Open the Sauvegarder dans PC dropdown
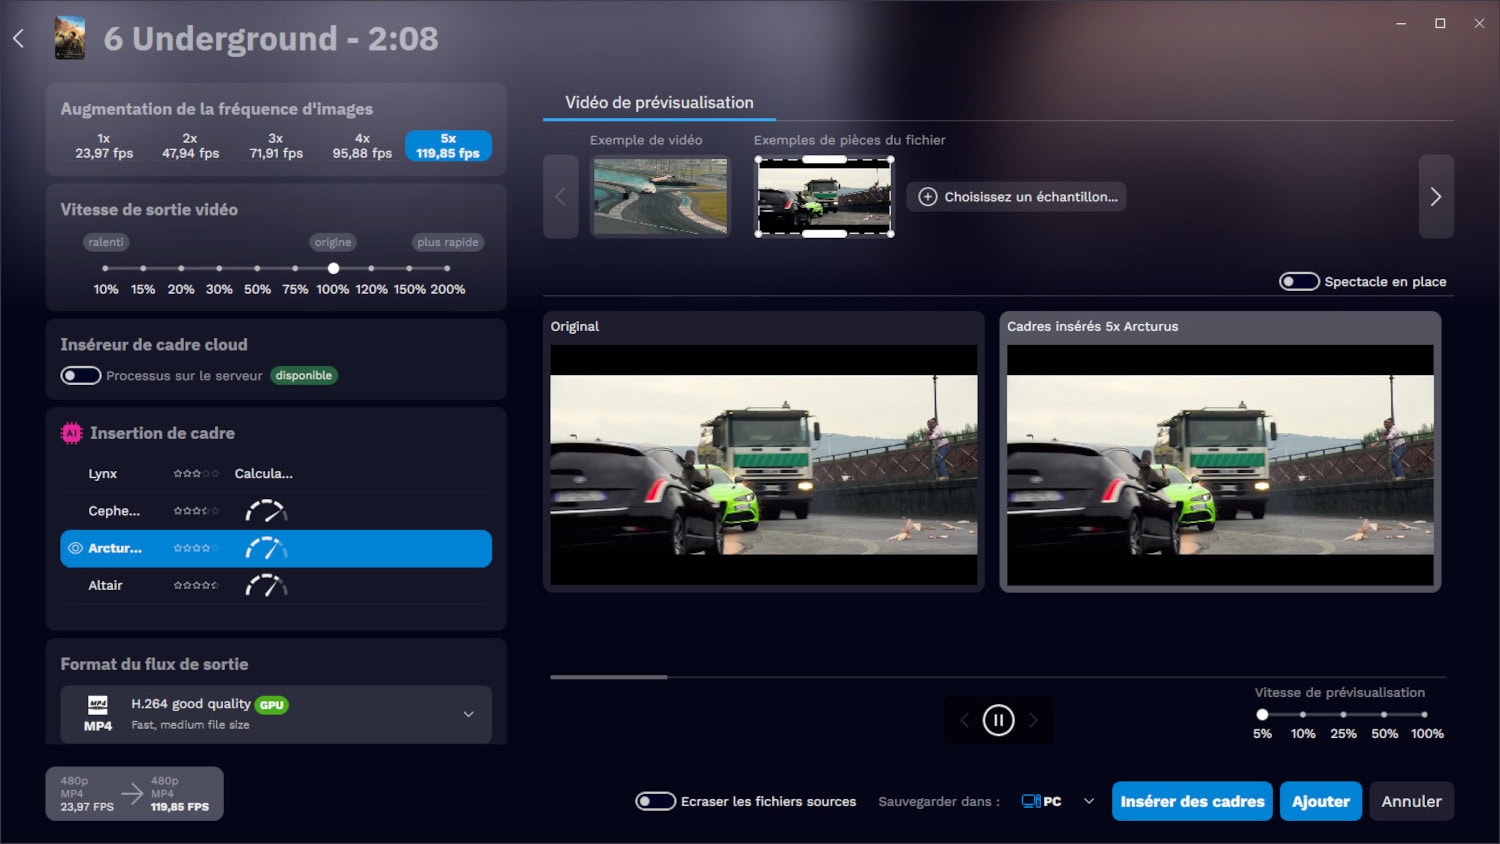 coord(1089,801)
